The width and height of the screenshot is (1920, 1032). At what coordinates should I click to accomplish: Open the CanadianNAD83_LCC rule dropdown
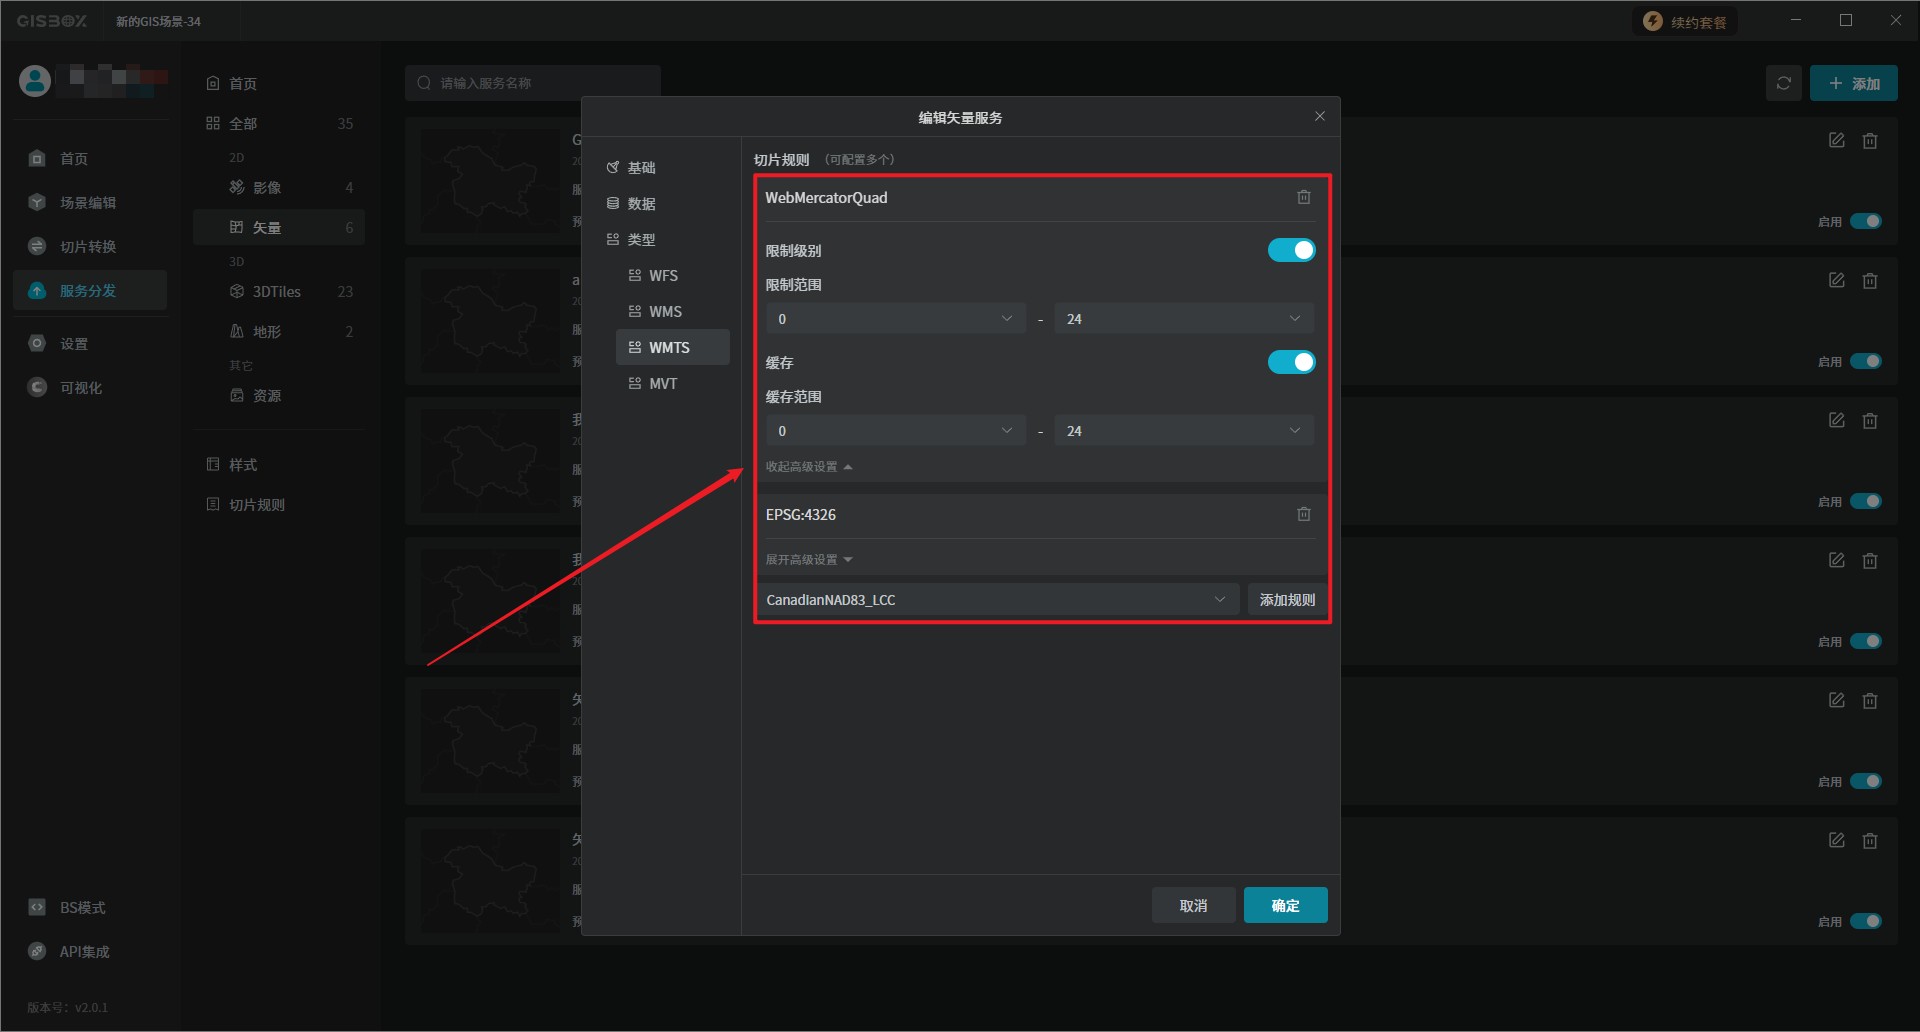coord(996,600)
